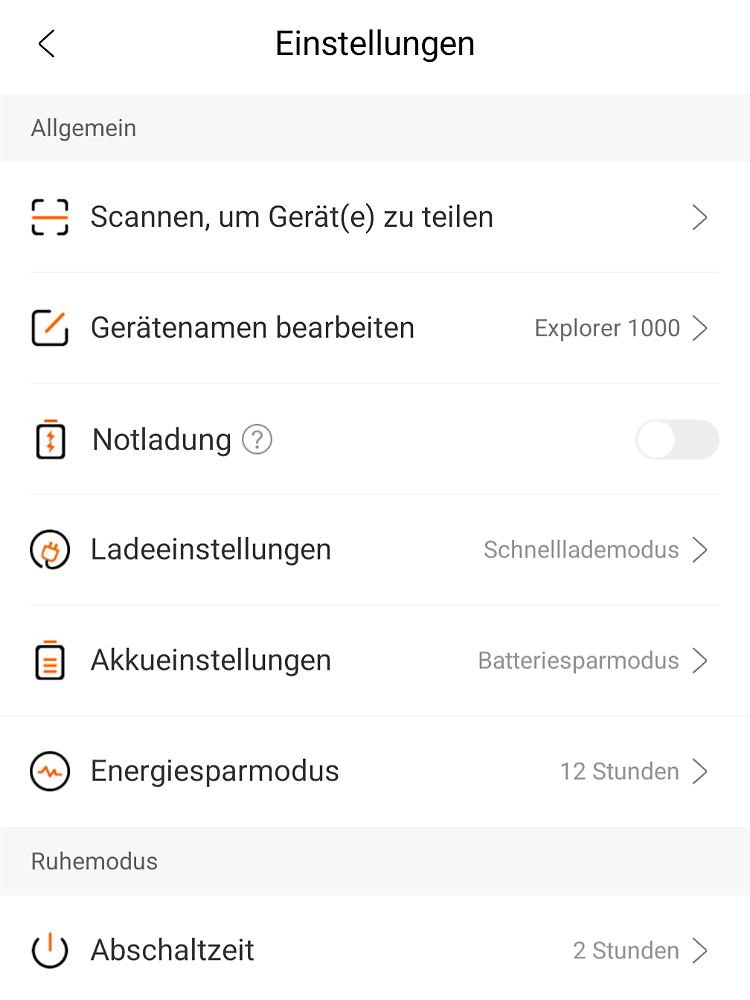Click the Explorer 1000 device name

coord(607,328)
